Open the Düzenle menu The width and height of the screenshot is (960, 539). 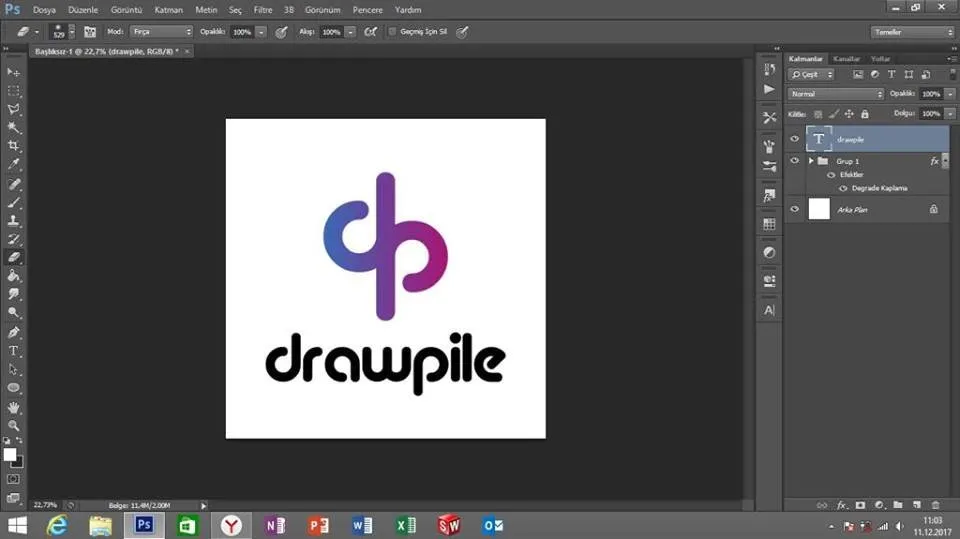[83, 10]
